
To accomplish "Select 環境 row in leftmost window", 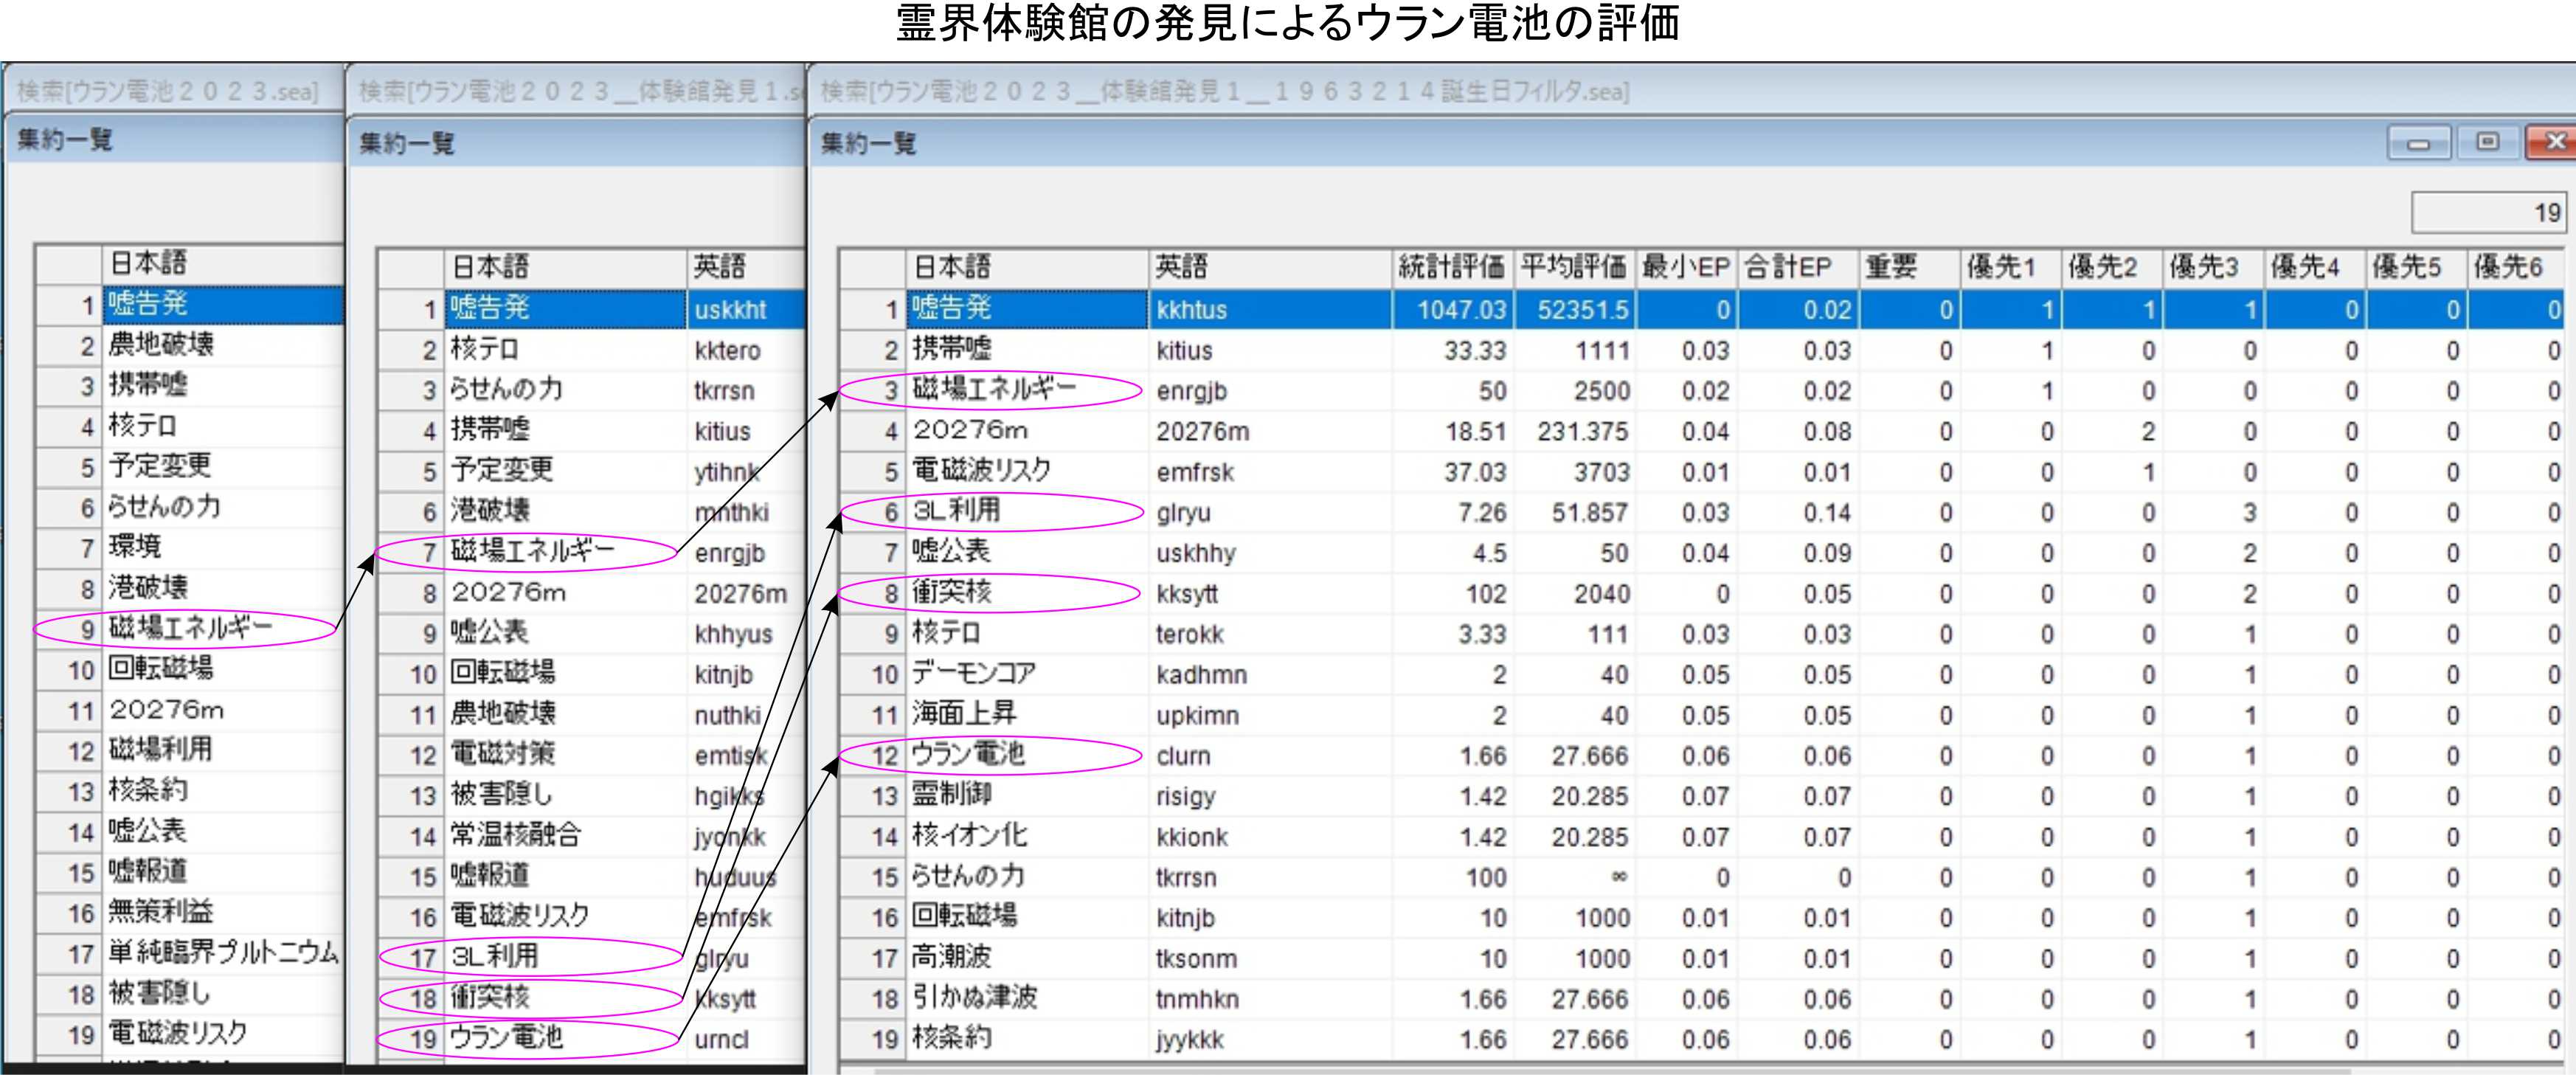I will tap(190, 547).
